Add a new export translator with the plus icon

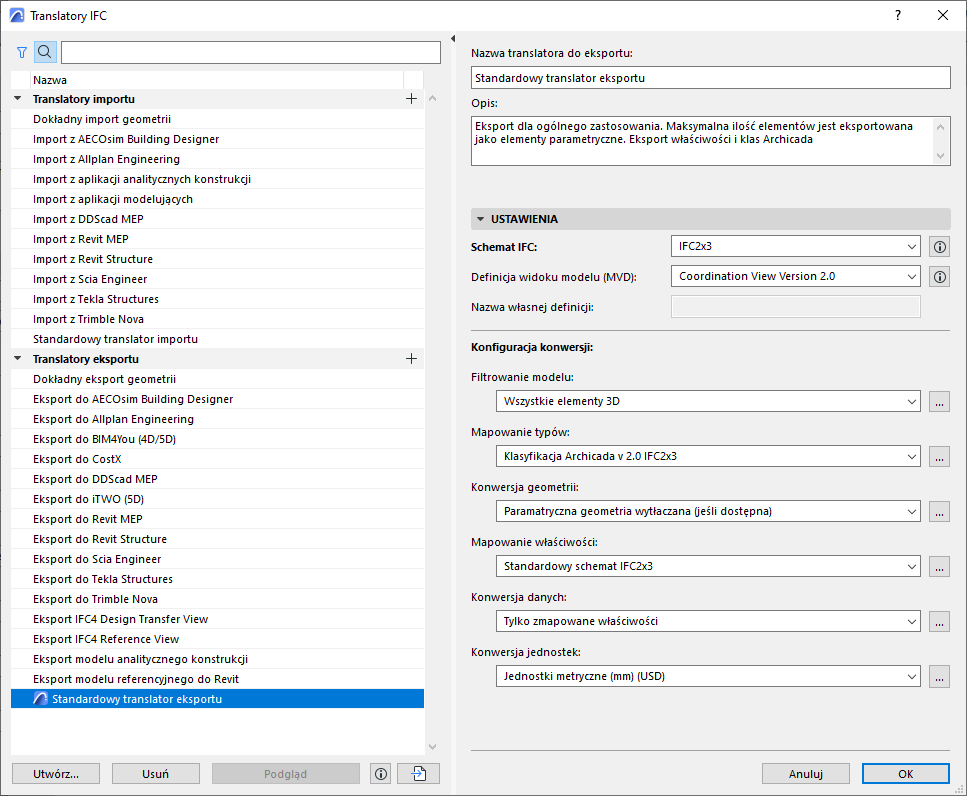[x=411, y=358]
